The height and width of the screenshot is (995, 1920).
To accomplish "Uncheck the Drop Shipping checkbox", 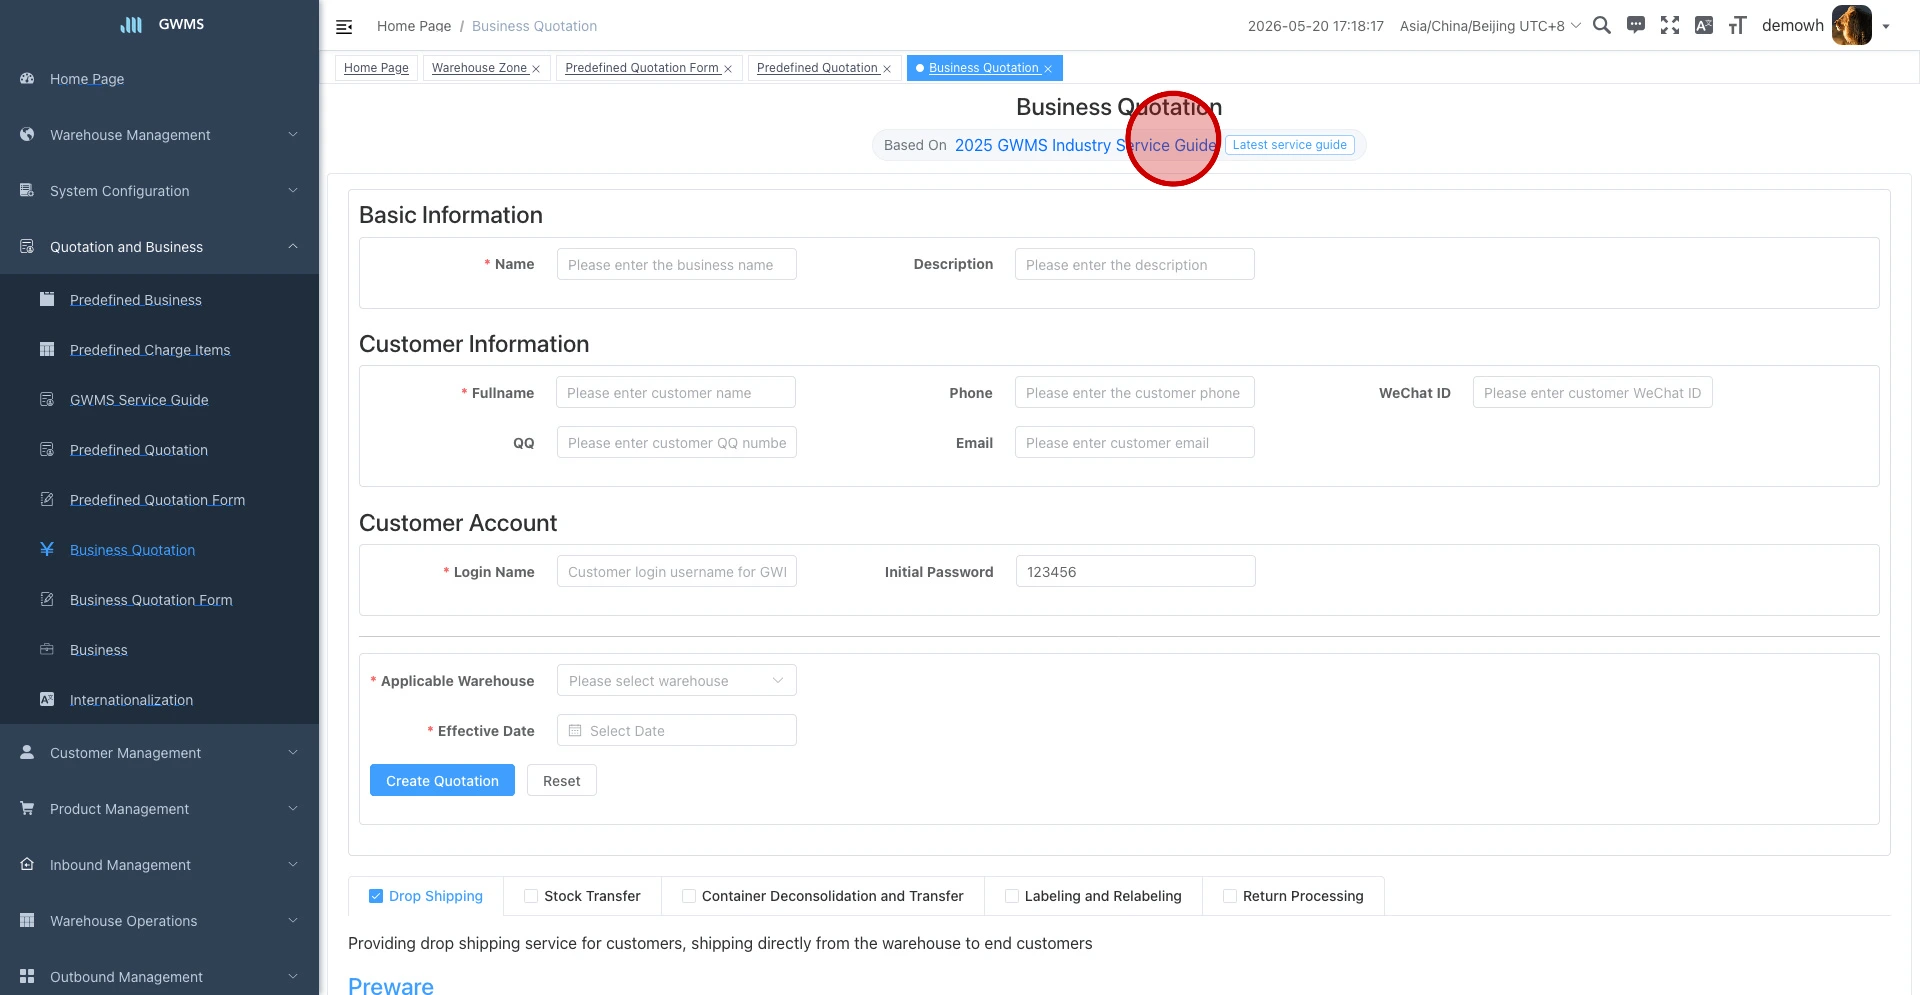I will 376,896.
